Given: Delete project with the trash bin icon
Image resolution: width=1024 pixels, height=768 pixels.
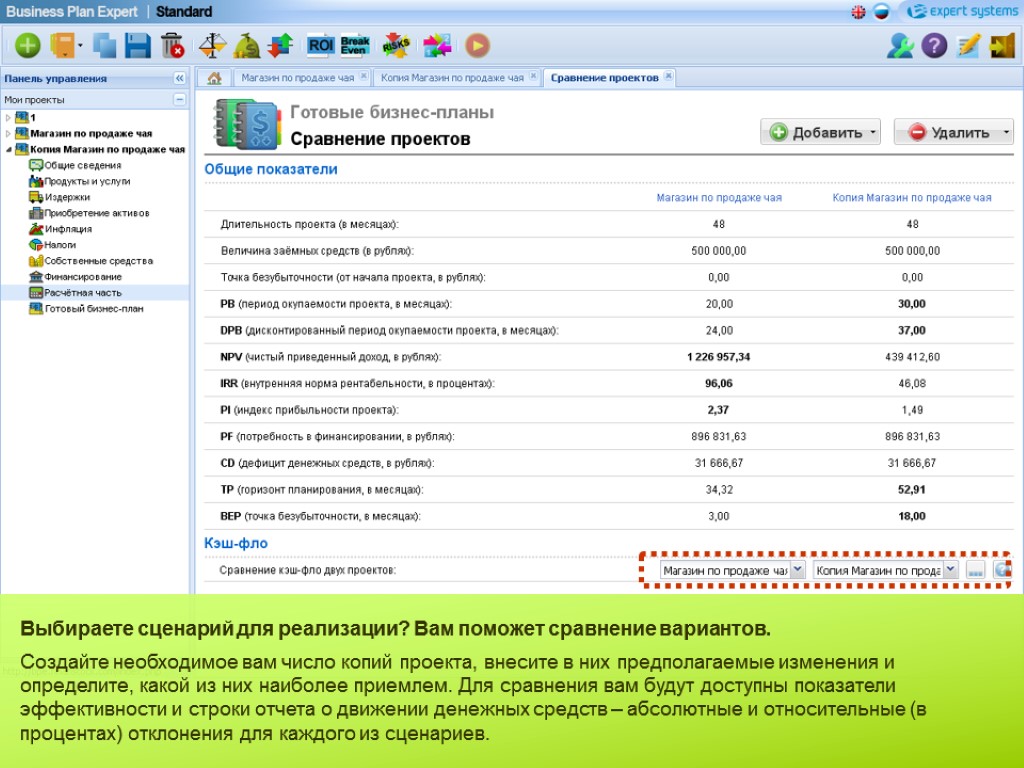Looking at the screenshot, I should coord(172,46).
